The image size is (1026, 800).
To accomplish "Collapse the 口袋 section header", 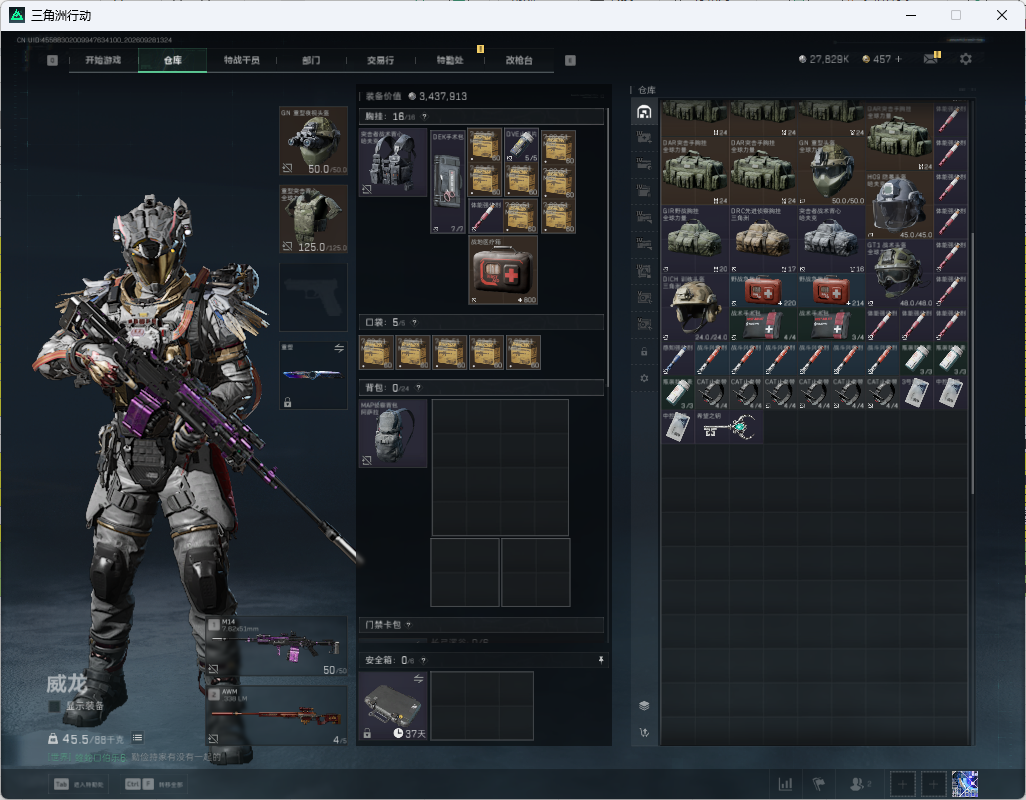I will pyautogui.click(x=481, y=322).
